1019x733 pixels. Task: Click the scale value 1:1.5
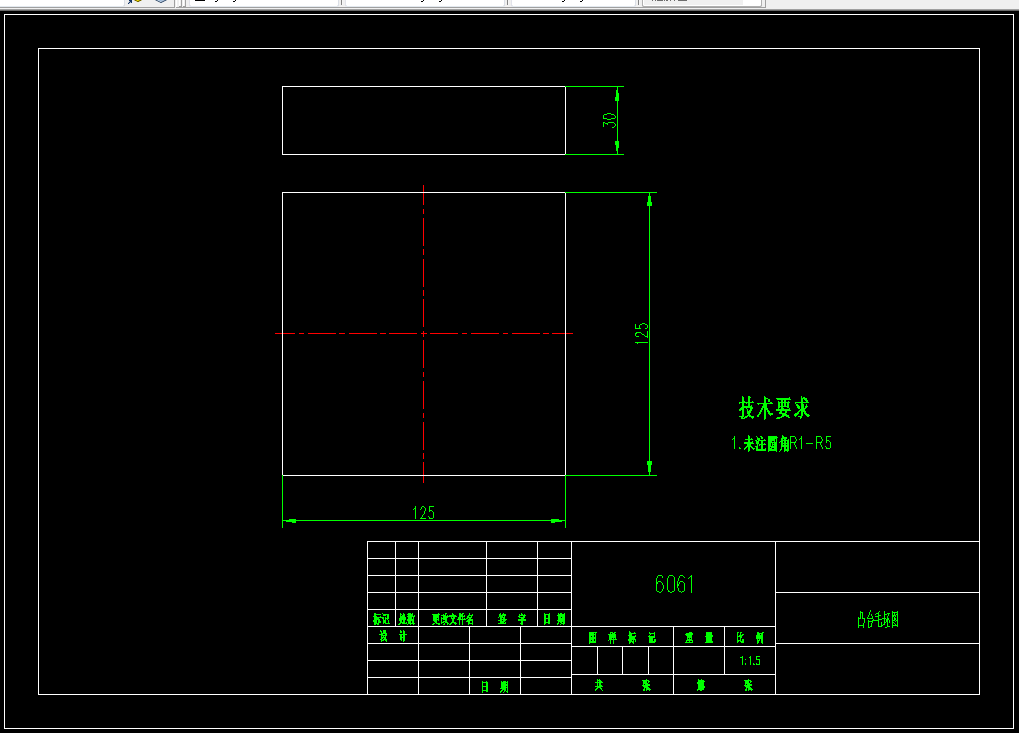pos(750,661)
